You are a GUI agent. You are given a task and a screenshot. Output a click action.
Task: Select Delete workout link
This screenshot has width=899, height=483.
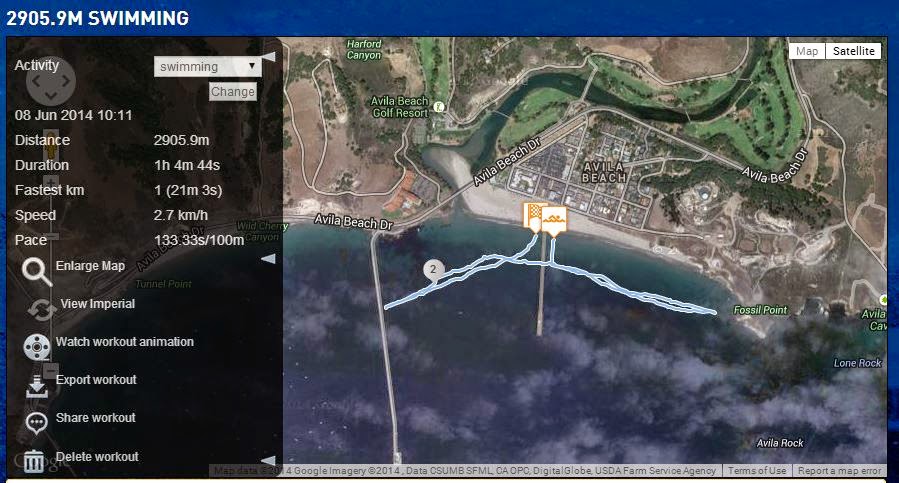(x=97, y=457)
